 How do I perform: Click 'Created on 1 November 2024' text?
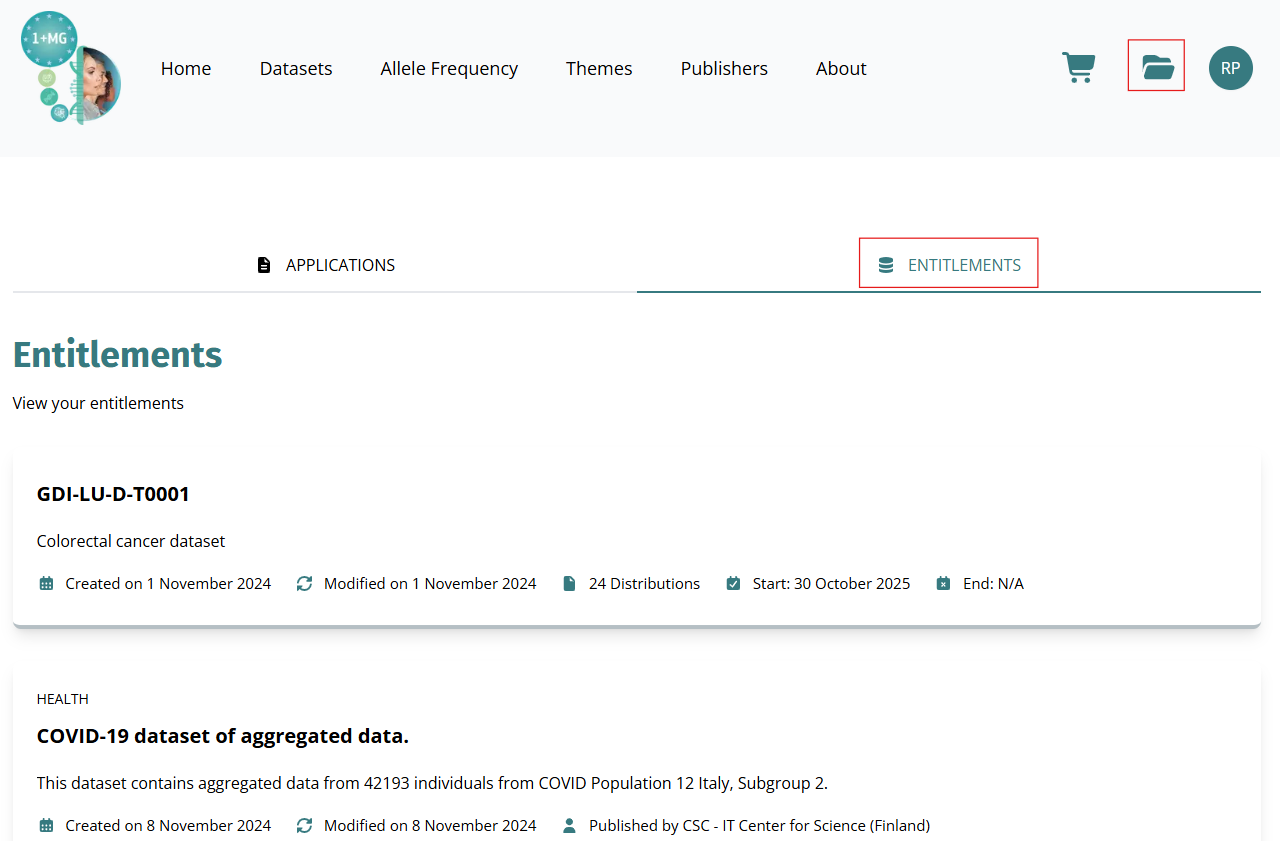click(168, 583)
